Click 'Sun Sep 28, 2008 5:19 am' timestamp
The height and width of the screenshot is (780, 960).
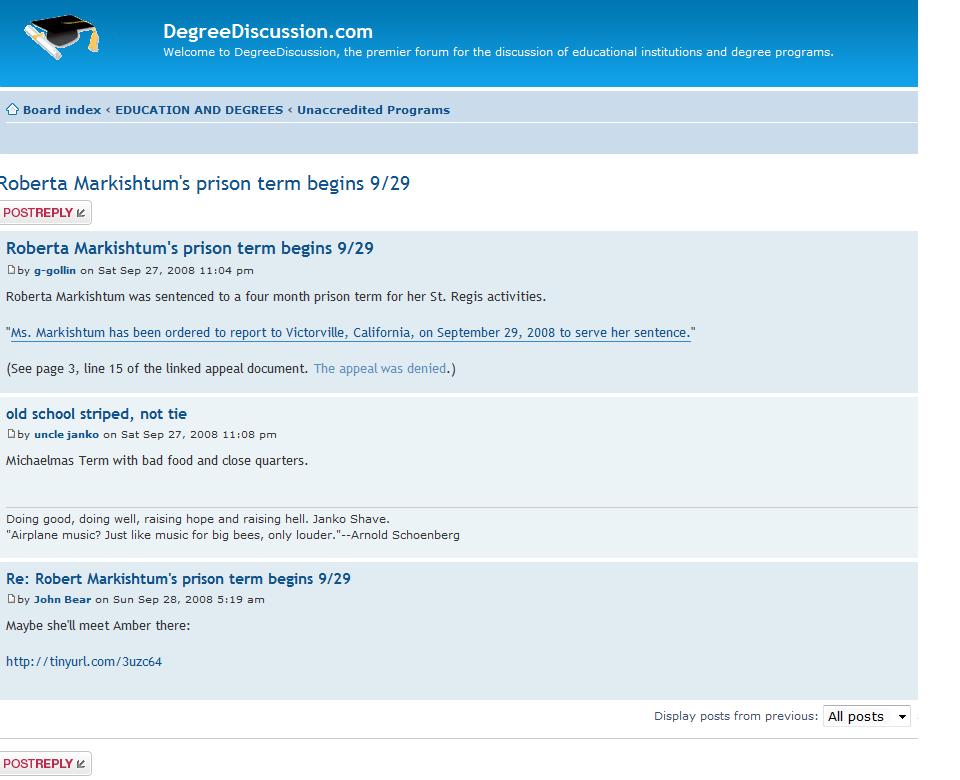[189, 599]
